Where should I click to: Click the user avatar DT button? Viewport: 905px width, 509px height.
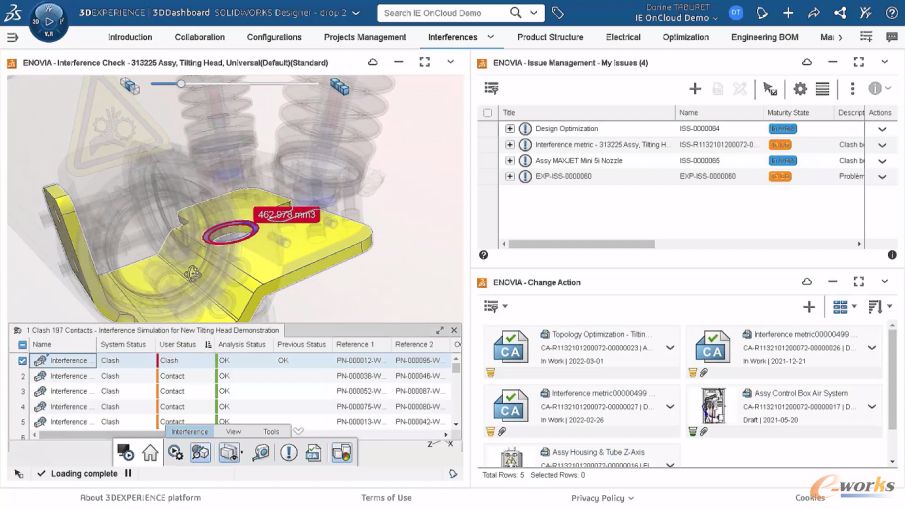click(736, 12)
